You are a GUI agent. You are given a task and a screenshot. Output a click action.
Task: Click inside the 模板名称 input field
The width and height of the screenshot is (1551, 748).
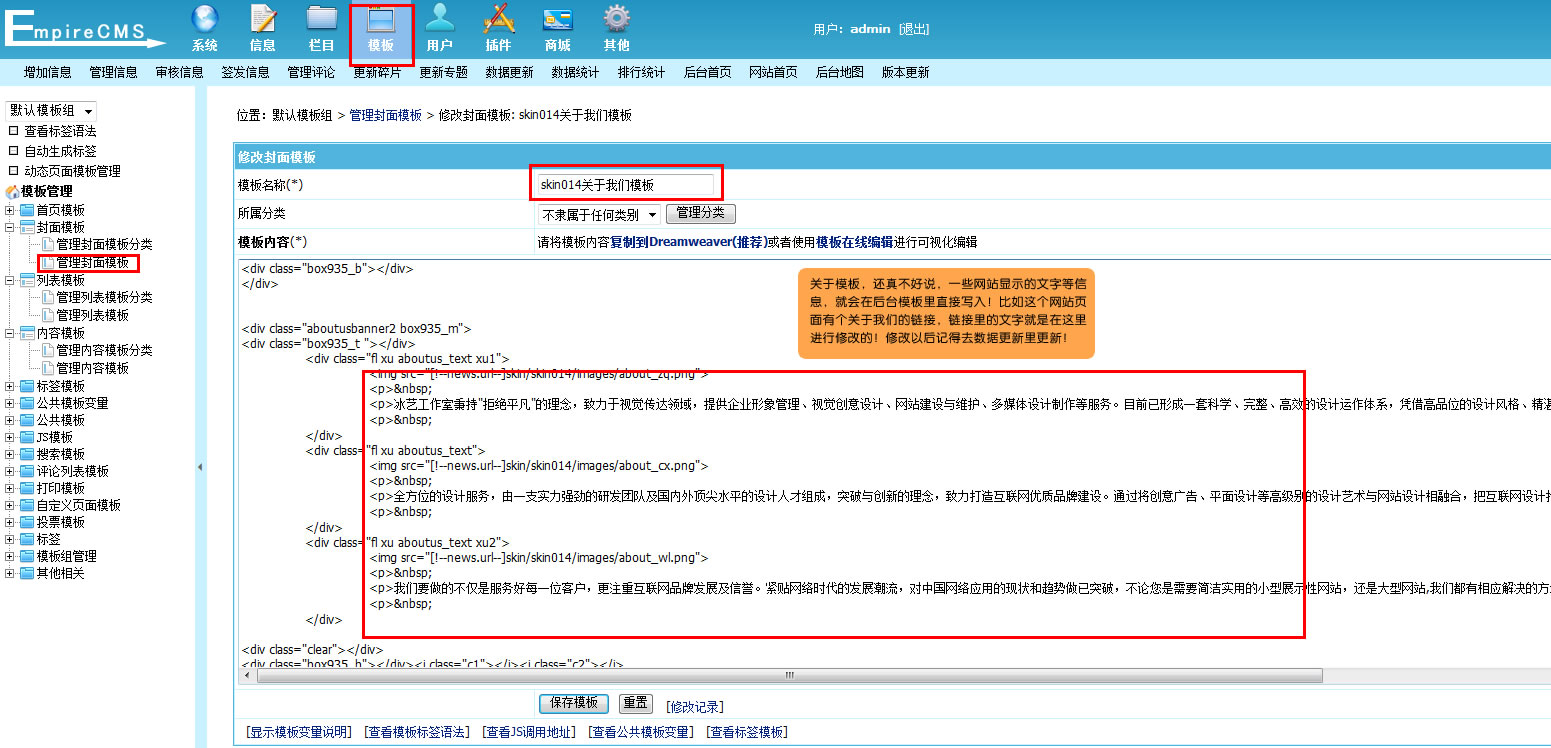tap(627, 183)
